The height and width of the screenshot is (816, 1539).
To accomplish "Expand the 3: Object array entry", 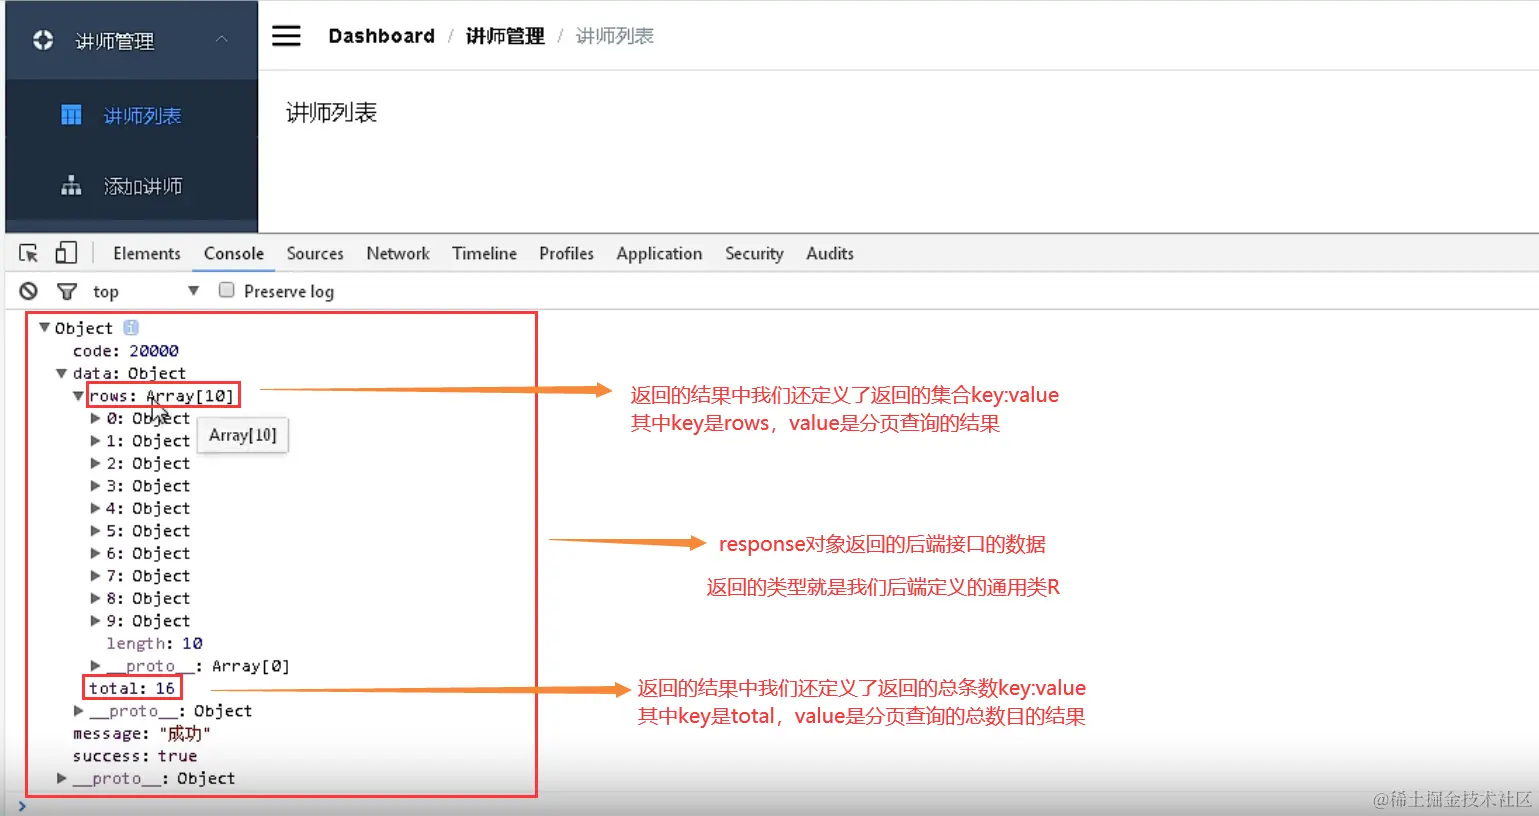I will tap(96, 486).
